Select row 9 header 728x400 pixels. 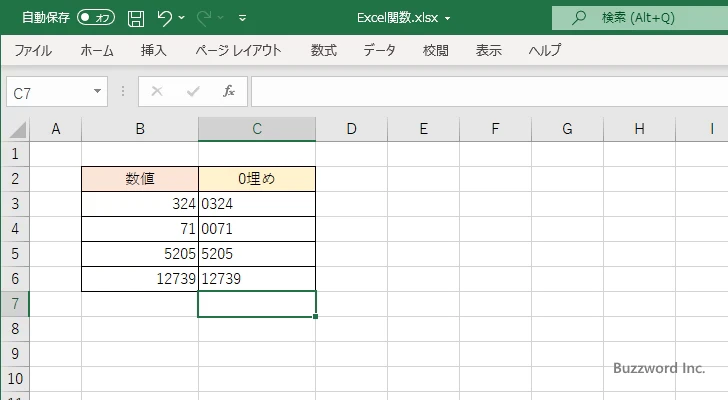tap(15, 354)
